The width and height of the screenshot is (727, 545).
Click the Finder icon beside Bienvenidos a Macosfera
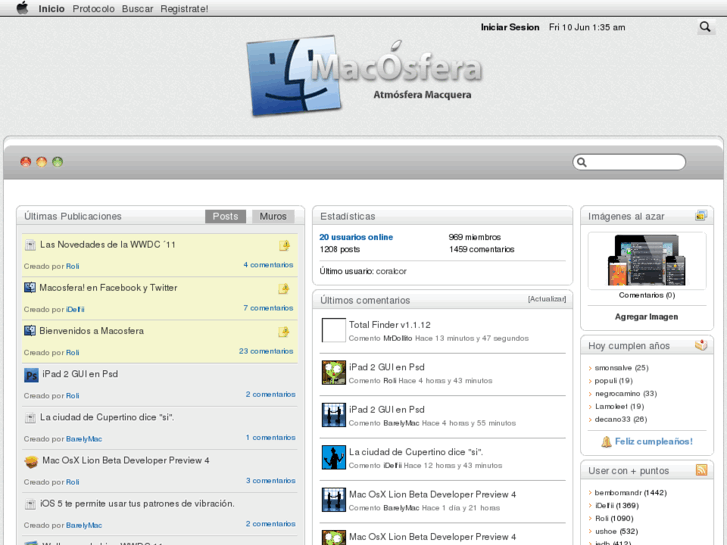pyautogui.click(x=30, y=331)
